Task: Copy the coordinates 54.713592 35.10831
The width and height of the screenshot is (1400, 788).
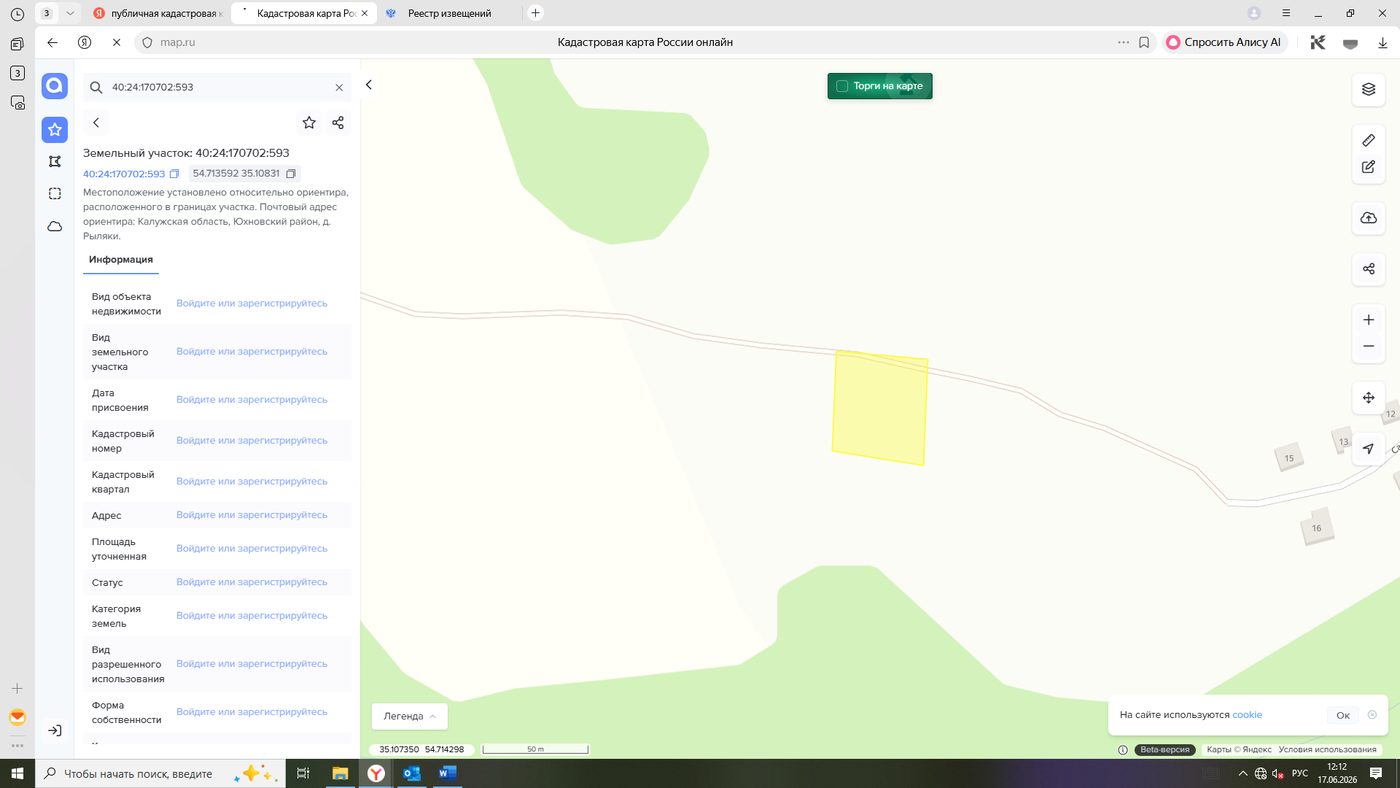Action: coord(291,173)
